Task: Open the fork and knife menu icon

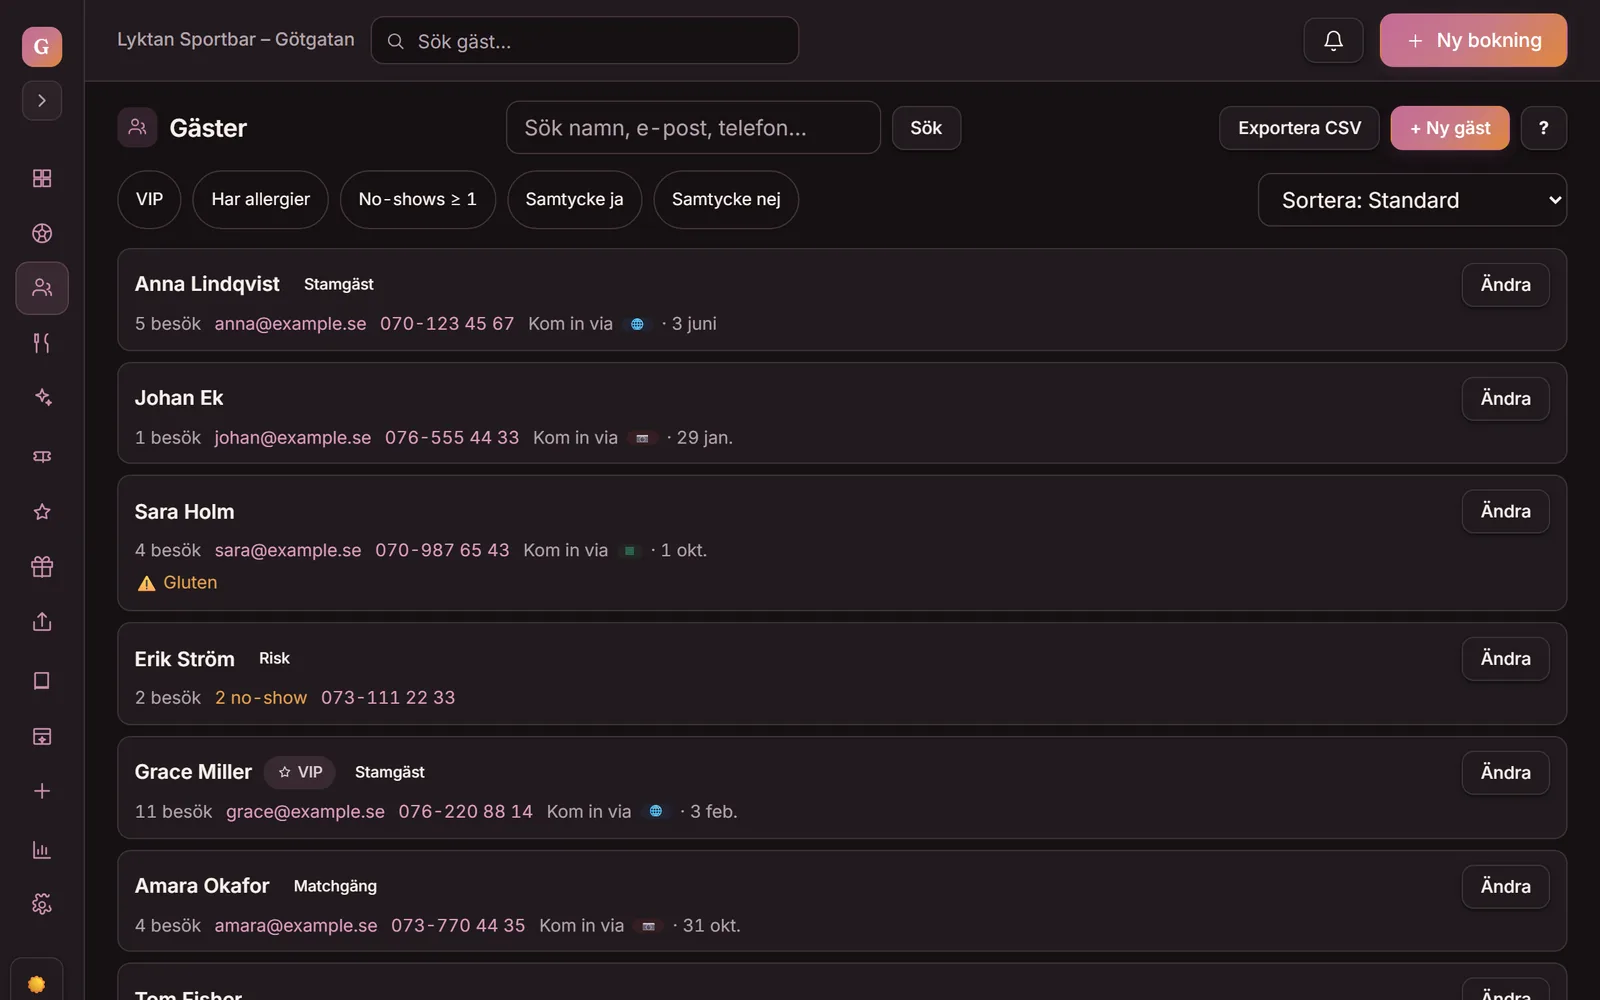Action: coord(42,343)
